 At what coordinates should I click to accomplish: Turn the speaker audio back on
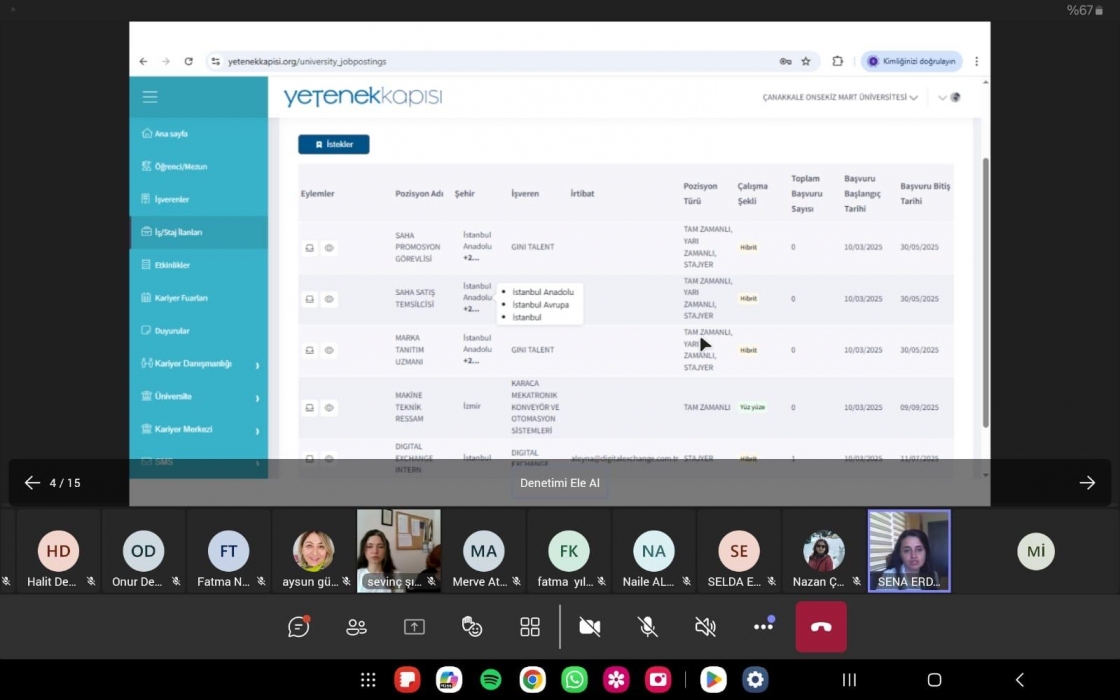coord(705,627)
